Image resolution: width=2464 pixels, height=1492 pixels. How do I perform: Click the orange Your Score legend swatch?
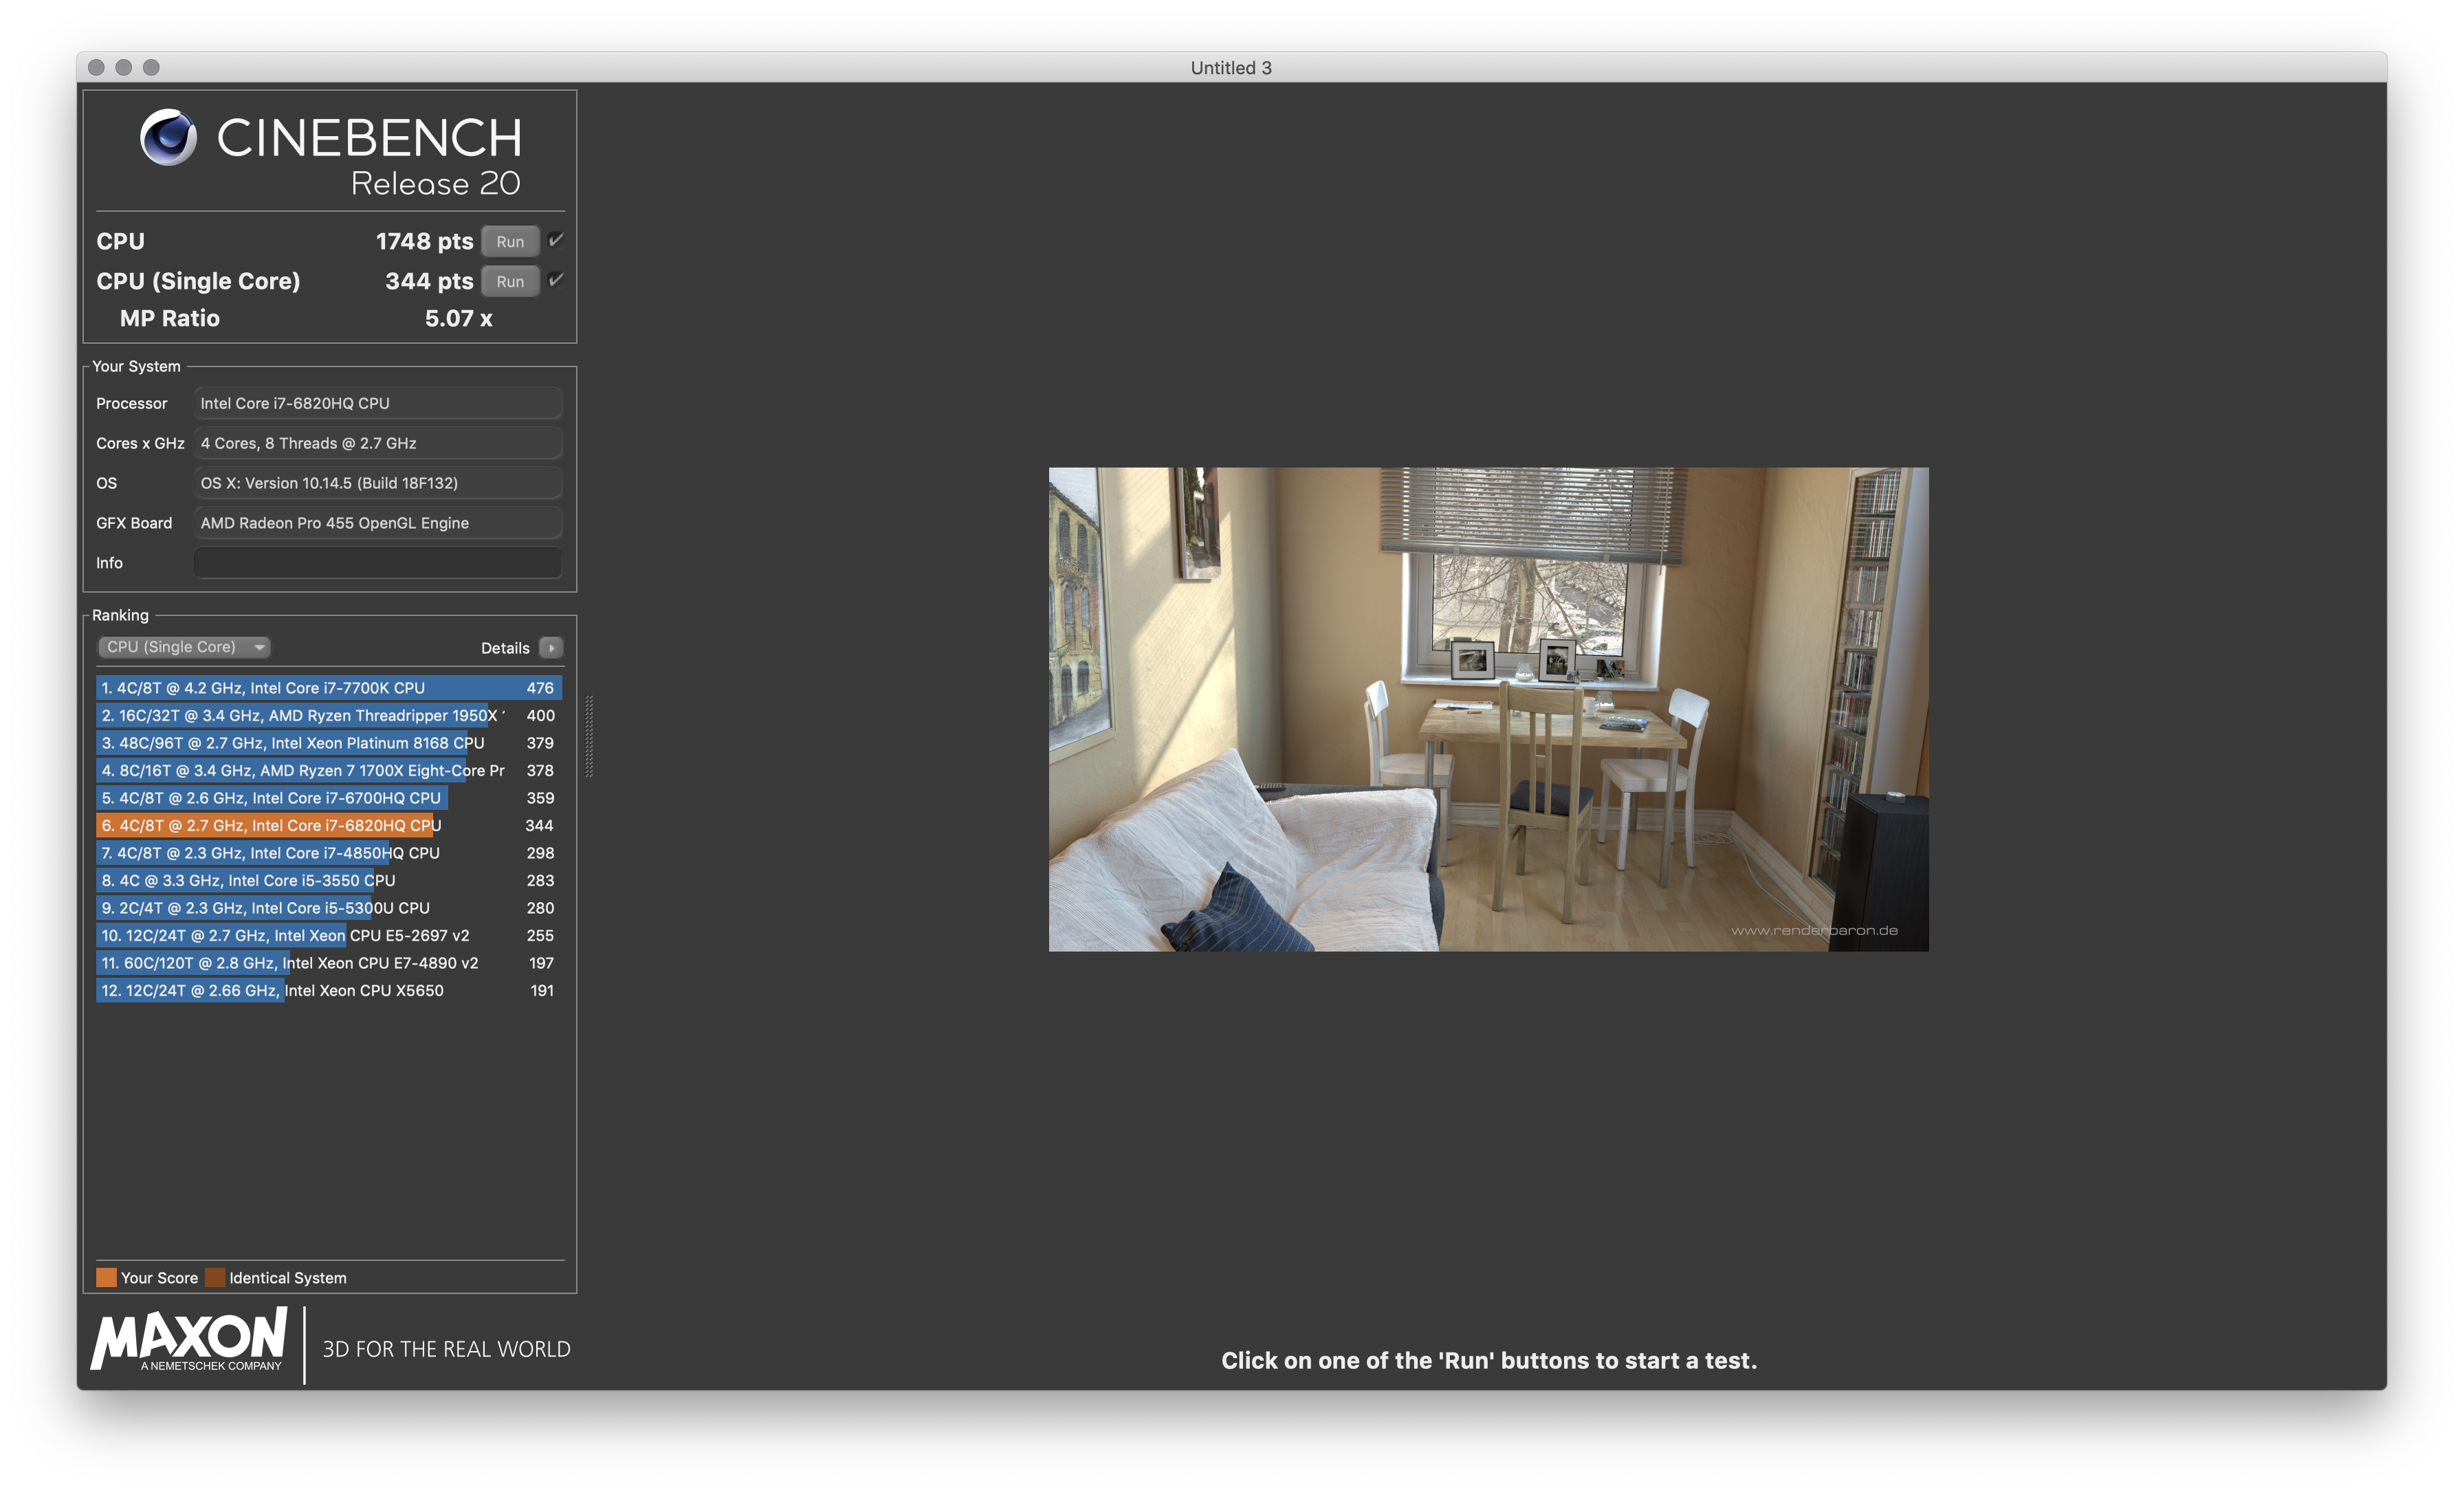pyautogui.click(x=106, y=1277)
